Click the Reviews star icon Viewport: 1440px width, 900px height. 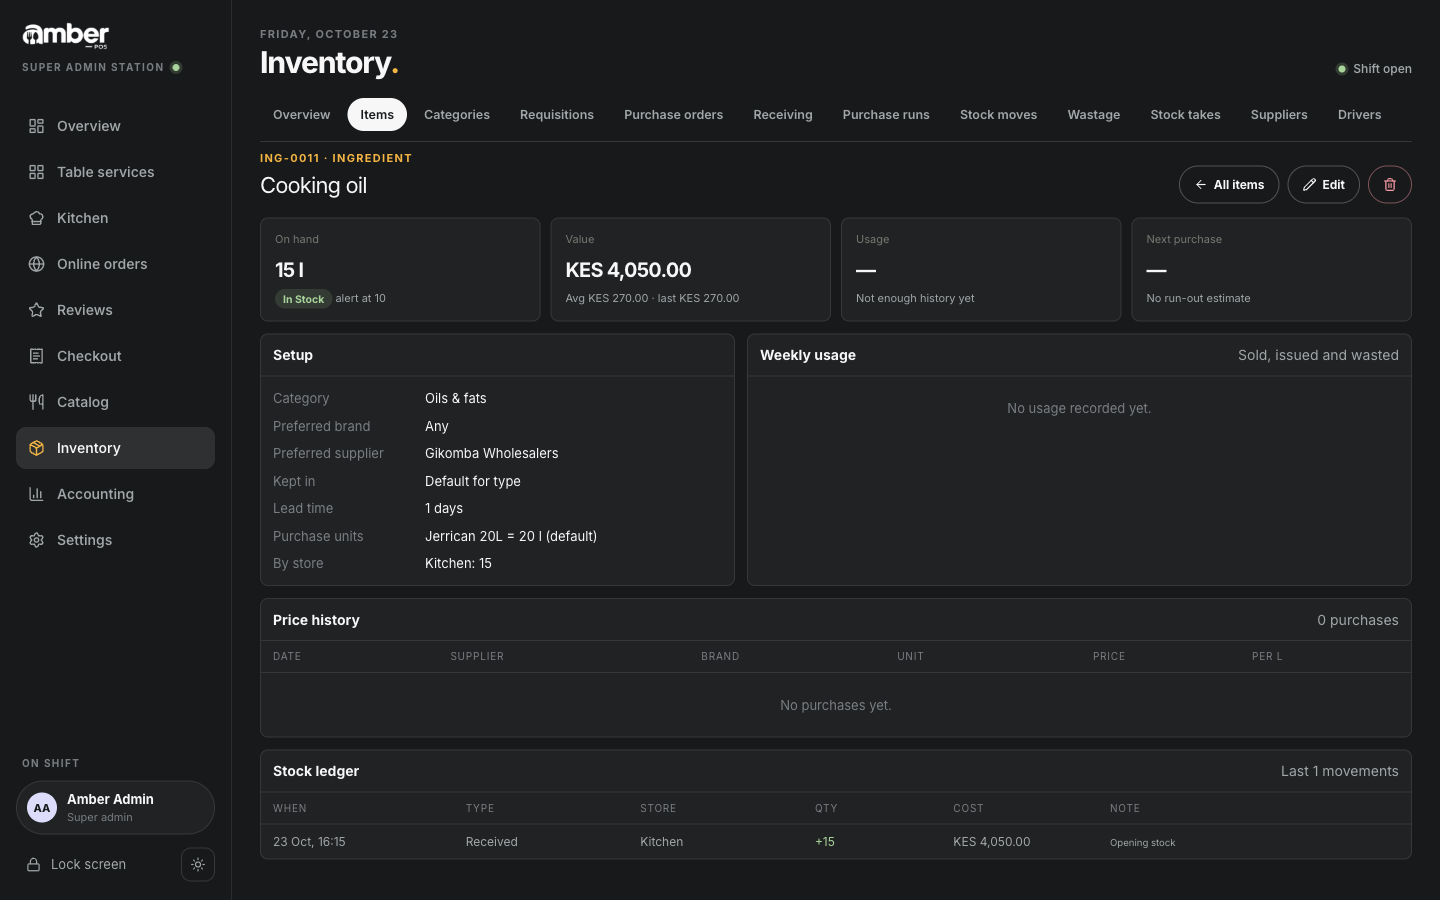(x=37, y=310)
